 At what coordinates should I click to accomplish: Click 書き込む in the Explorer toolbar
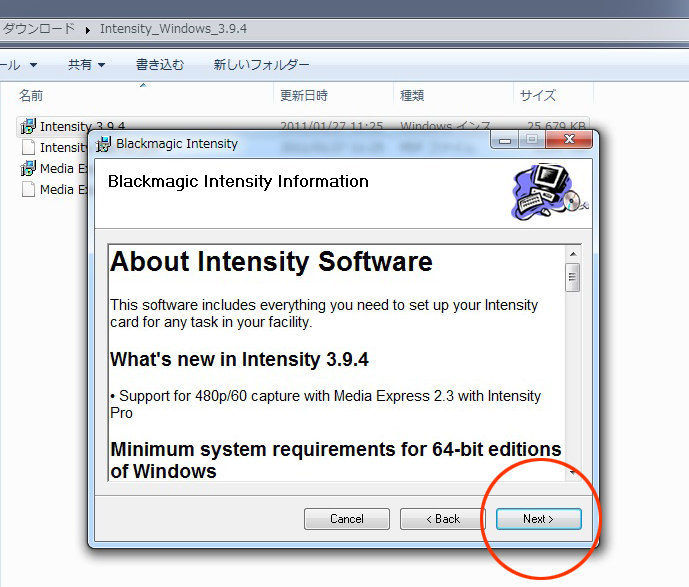(160, 65)
